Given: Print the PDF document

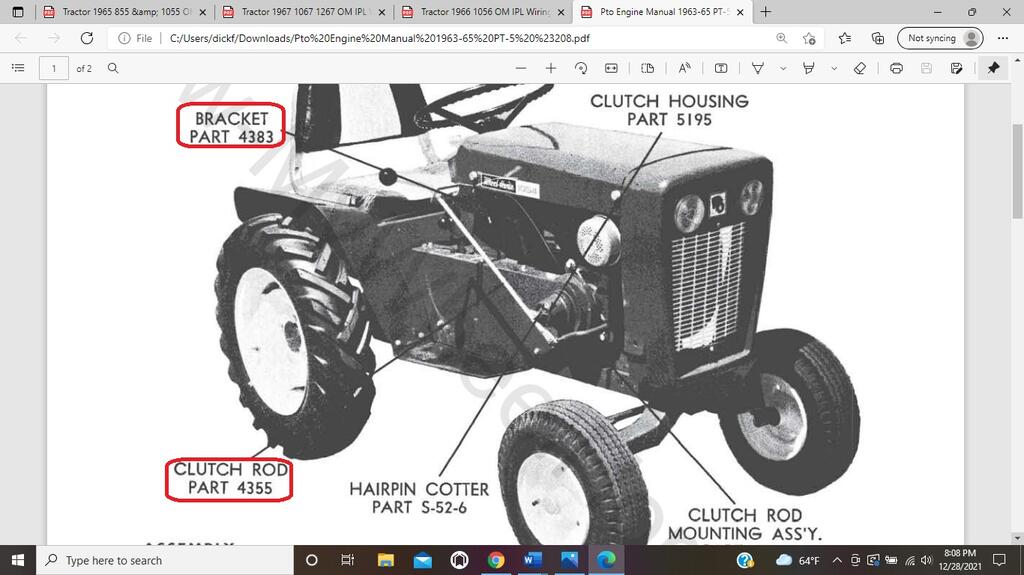Looking at the screenshot, I should tap(896, 68).
